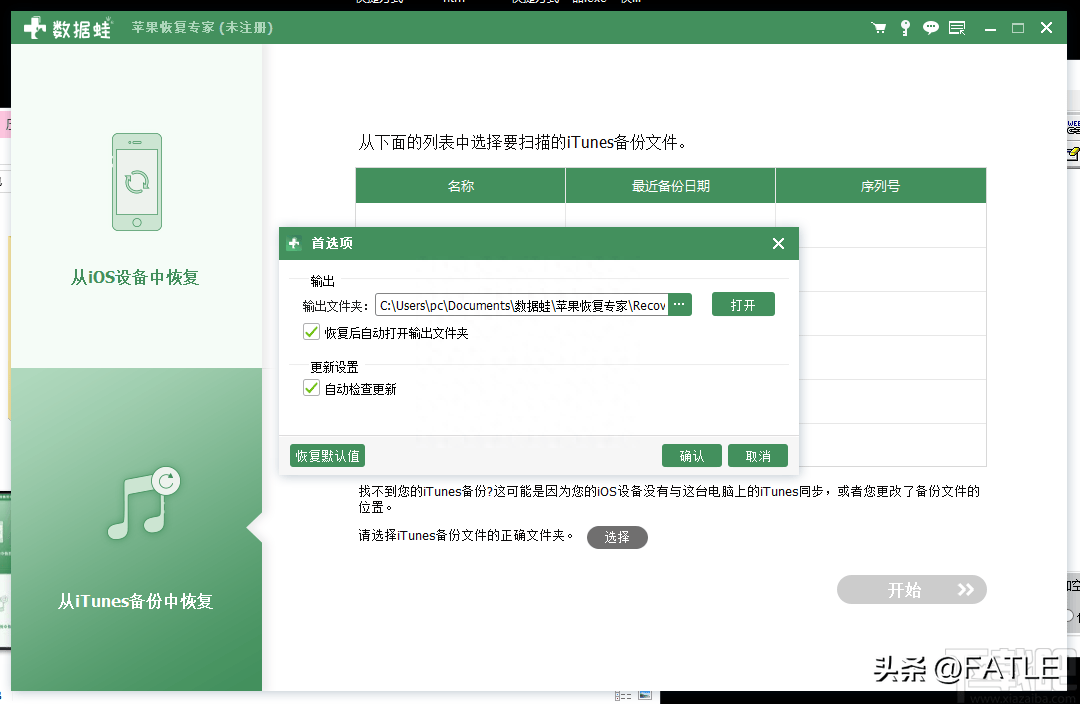The image size is (1080, 704).
Task: Toggle the 自动检查更新 checkbox
Action: click(311, 388)
